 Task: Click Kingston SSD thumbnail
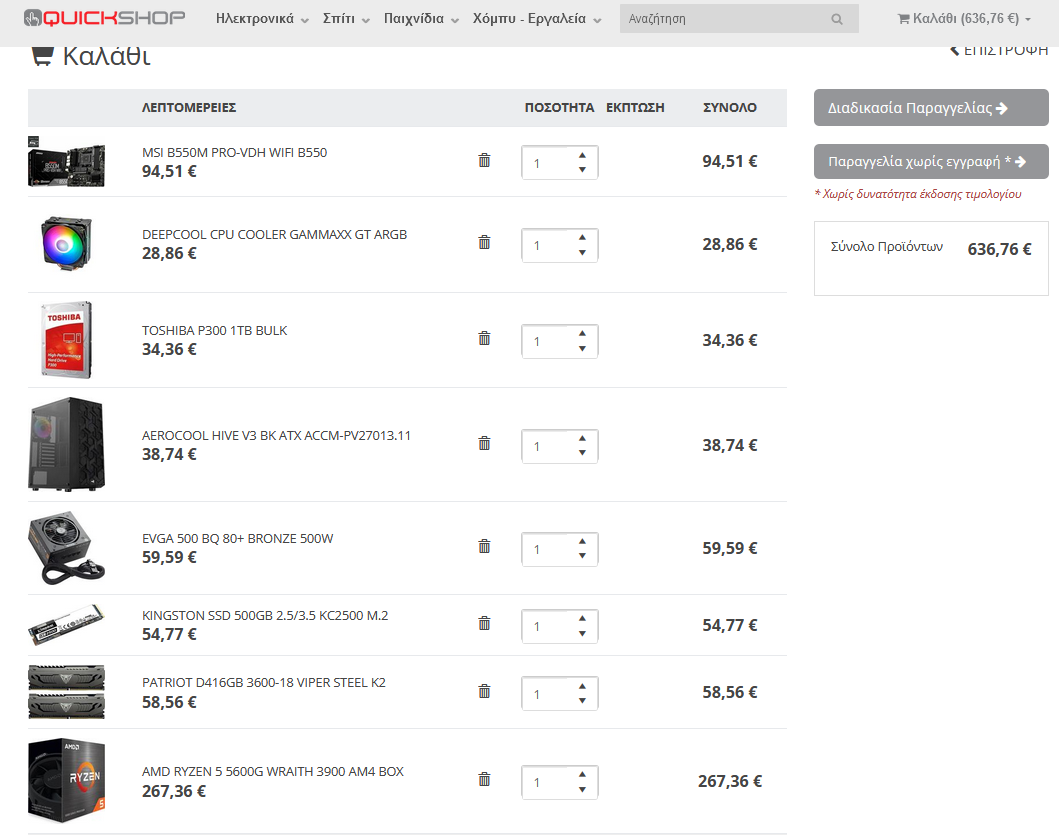click(x=66, y=625)
